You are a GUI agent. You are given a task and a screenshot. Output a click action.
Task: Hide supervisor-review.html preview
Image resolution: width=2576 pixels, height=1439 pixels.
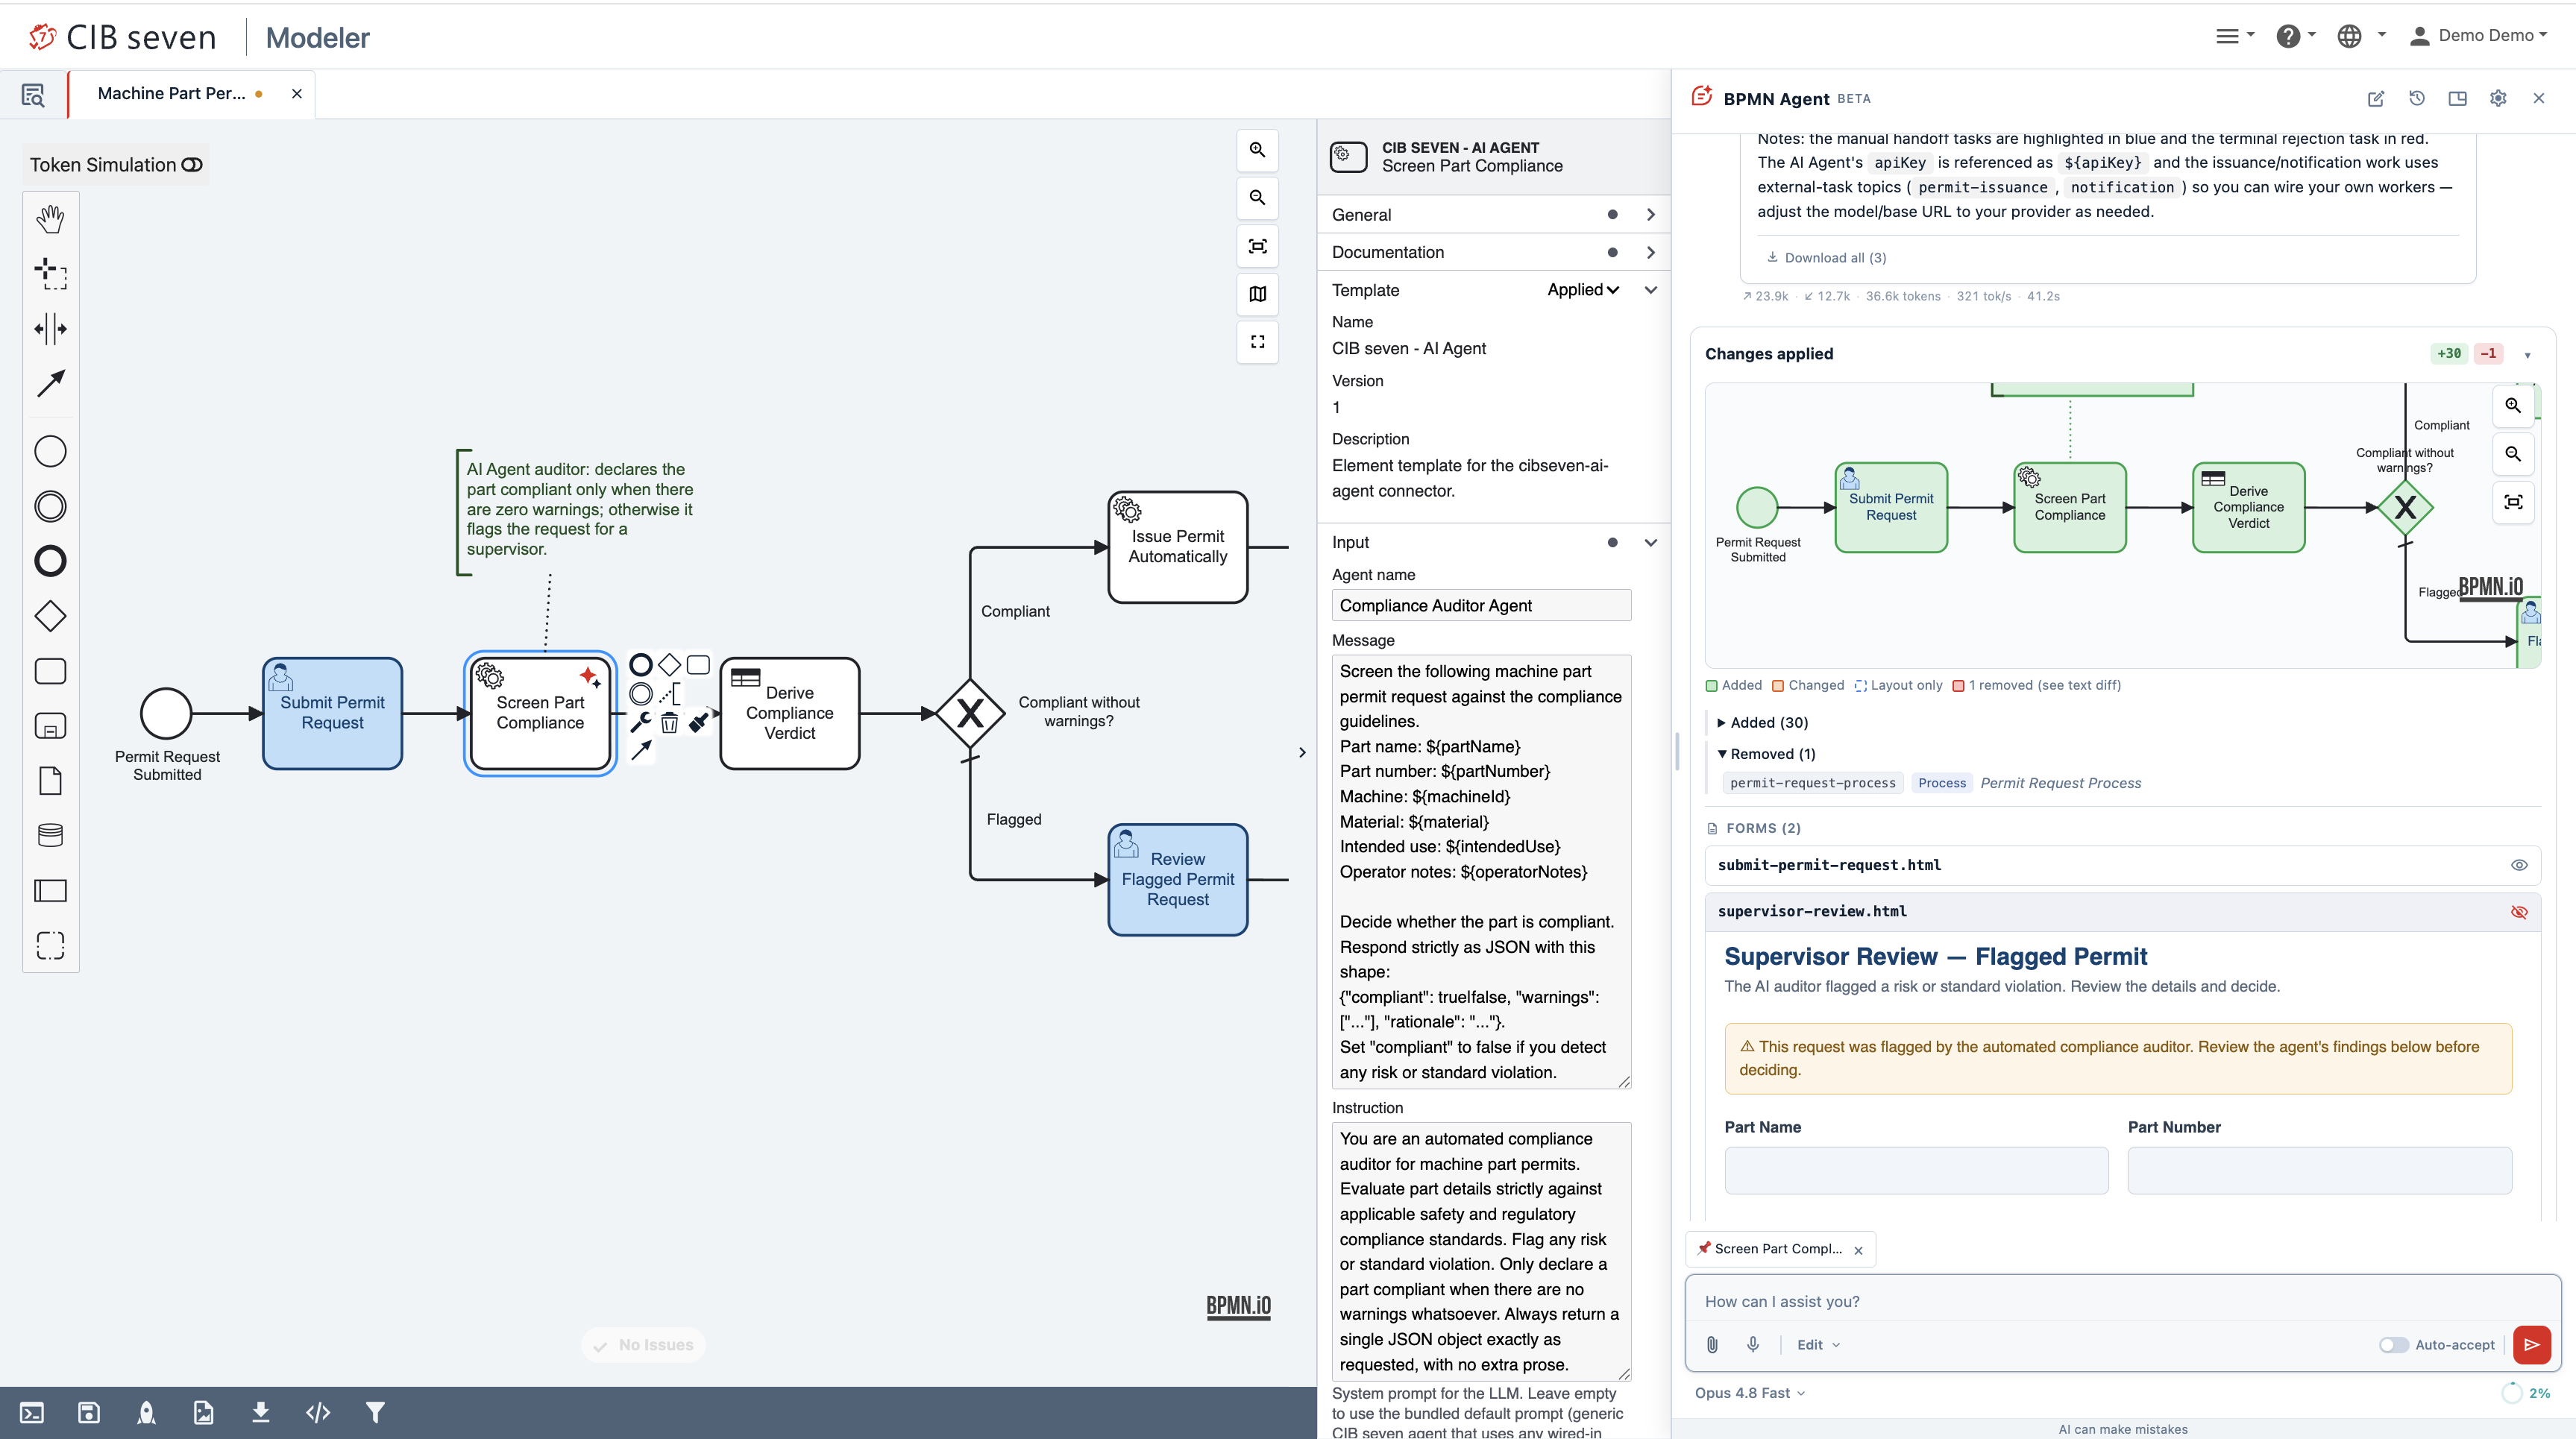tap(2518, 912)
